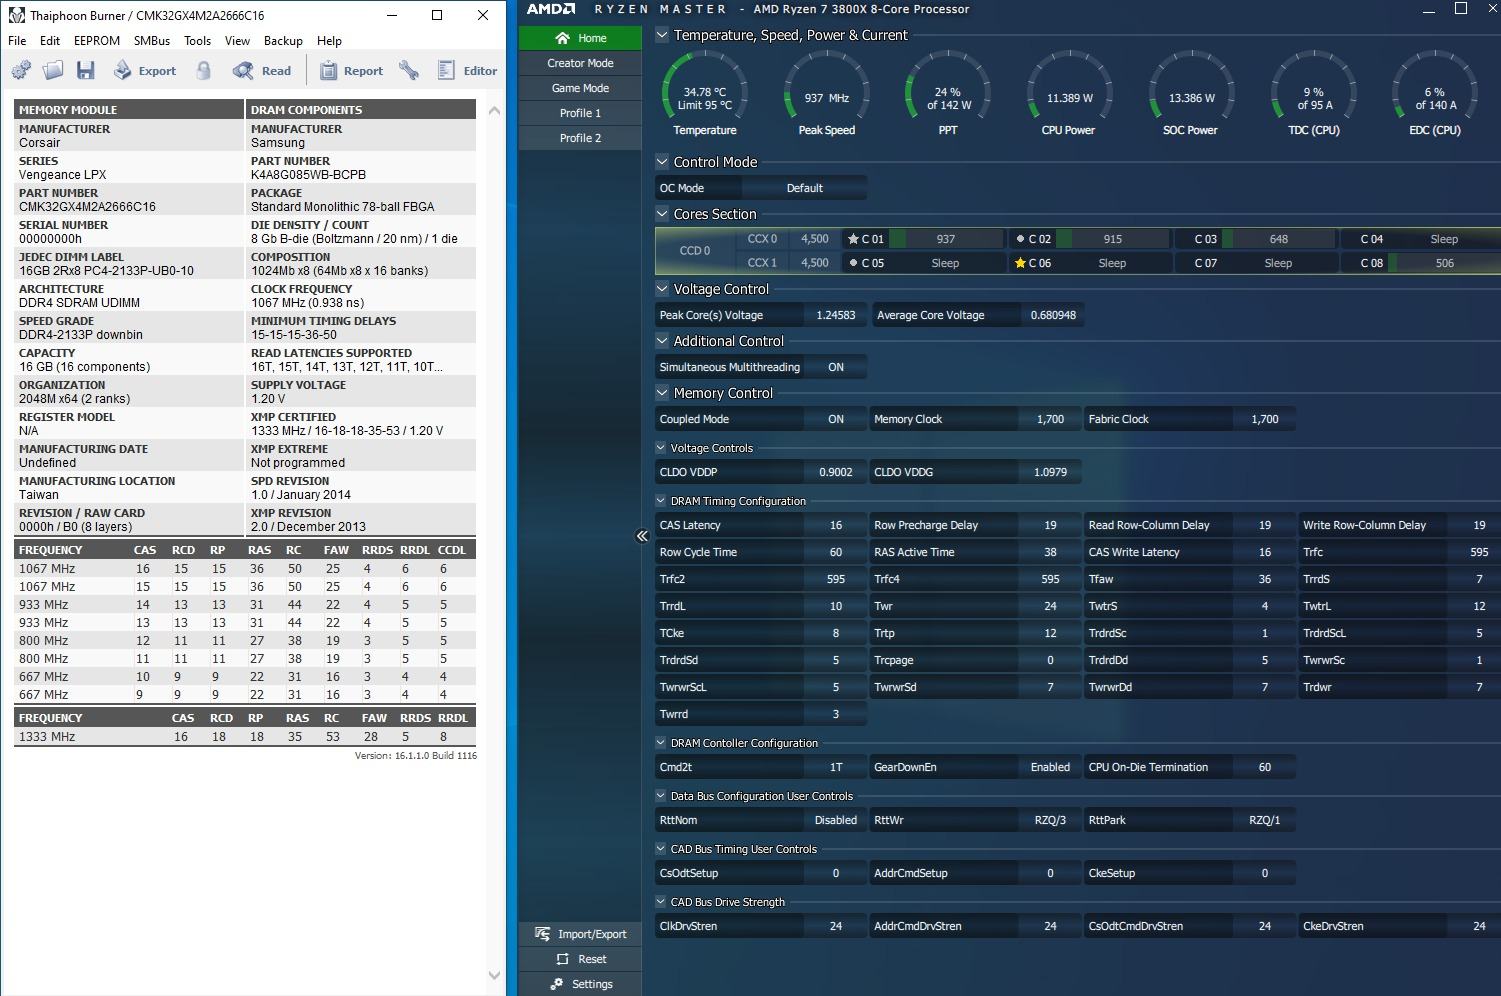Click the Reset button in Ryzen Master
Viewport: 1501px width, 996px height.
580,959
